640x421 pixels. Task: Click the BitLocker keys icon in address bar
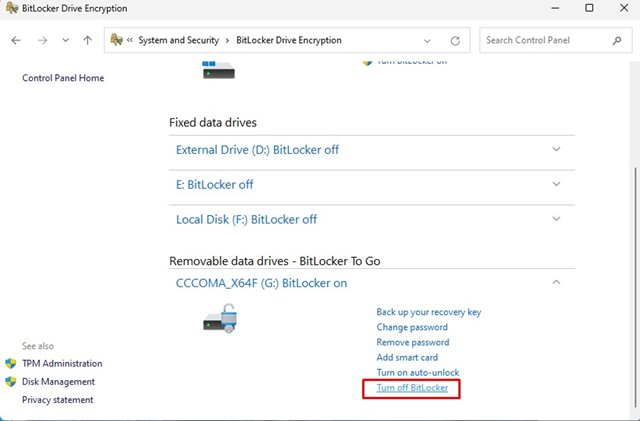[118, 41]
